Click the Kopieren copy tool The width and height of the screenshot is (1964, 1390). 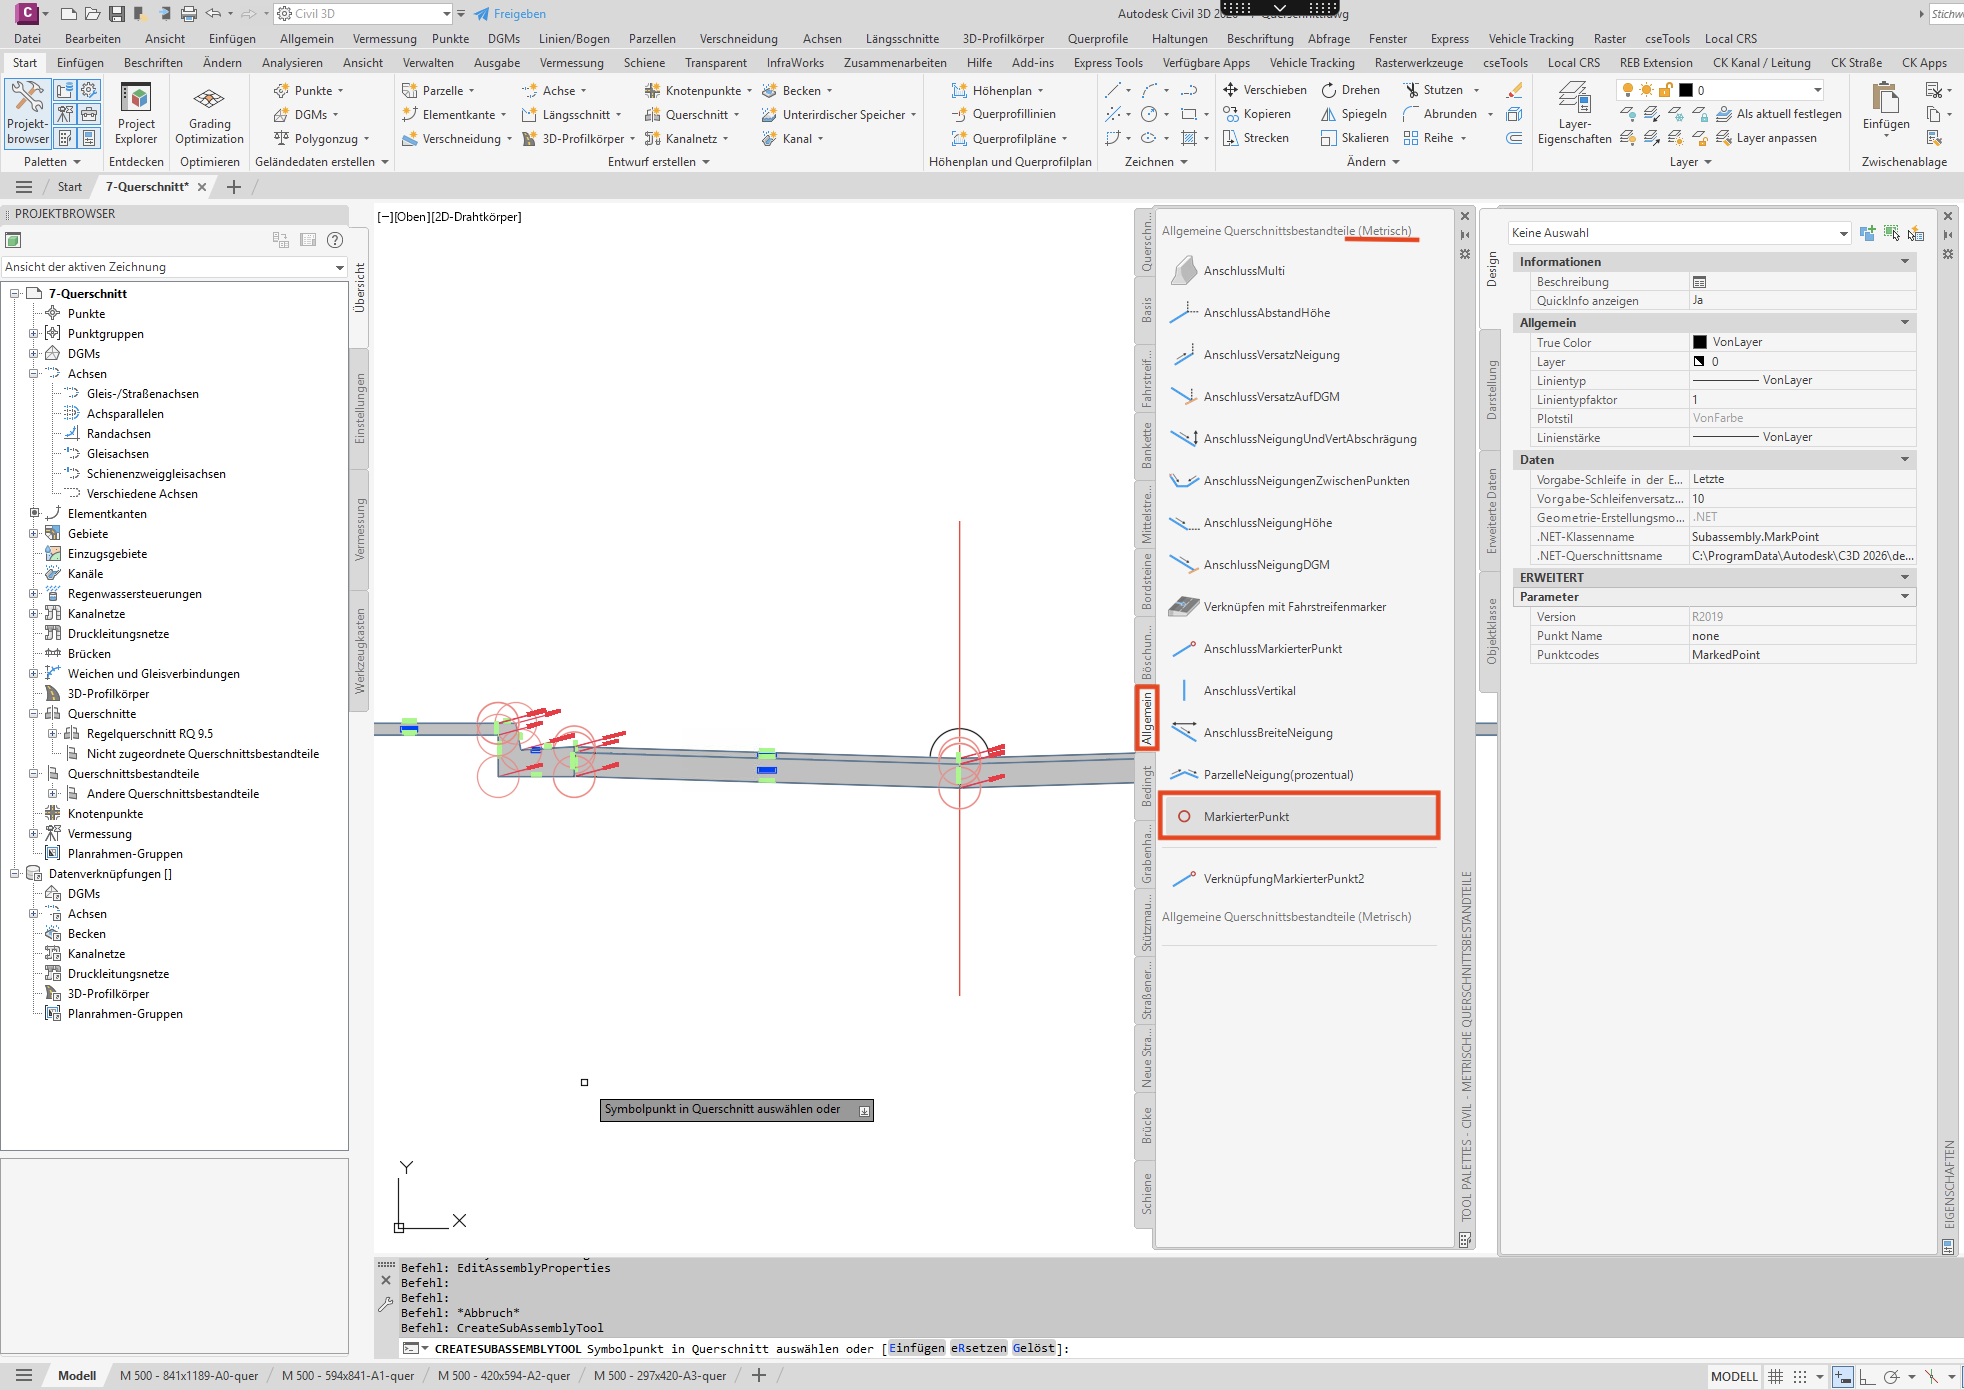click(1257, 114)
